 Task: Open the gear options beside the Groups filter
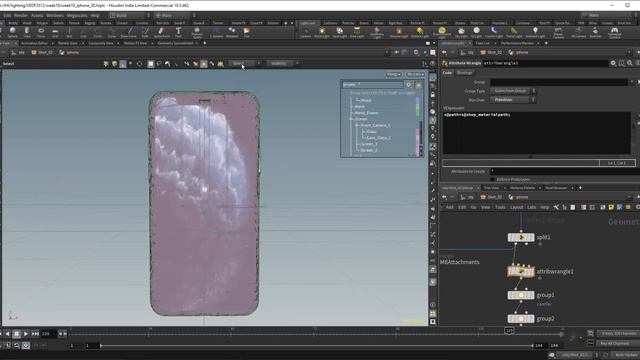coord(409,84)
